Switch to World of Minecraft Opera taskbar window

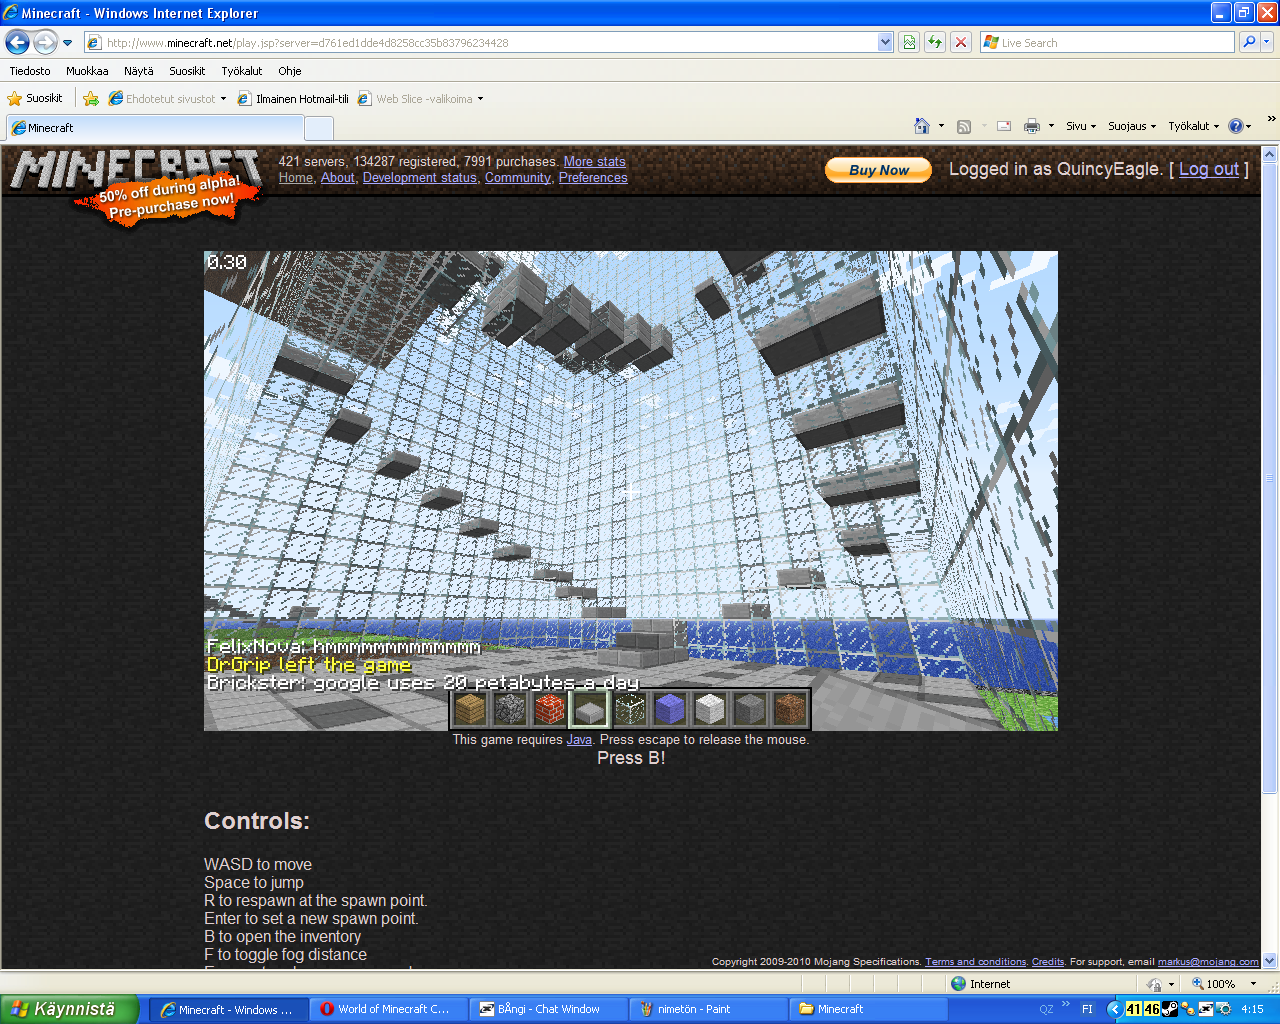(x=389, y=1009)
